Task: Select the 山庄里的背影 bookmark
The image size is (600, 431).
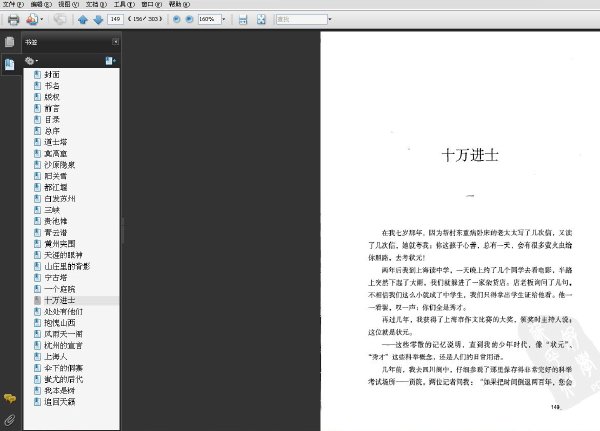Action: click(x=67, y=266)
